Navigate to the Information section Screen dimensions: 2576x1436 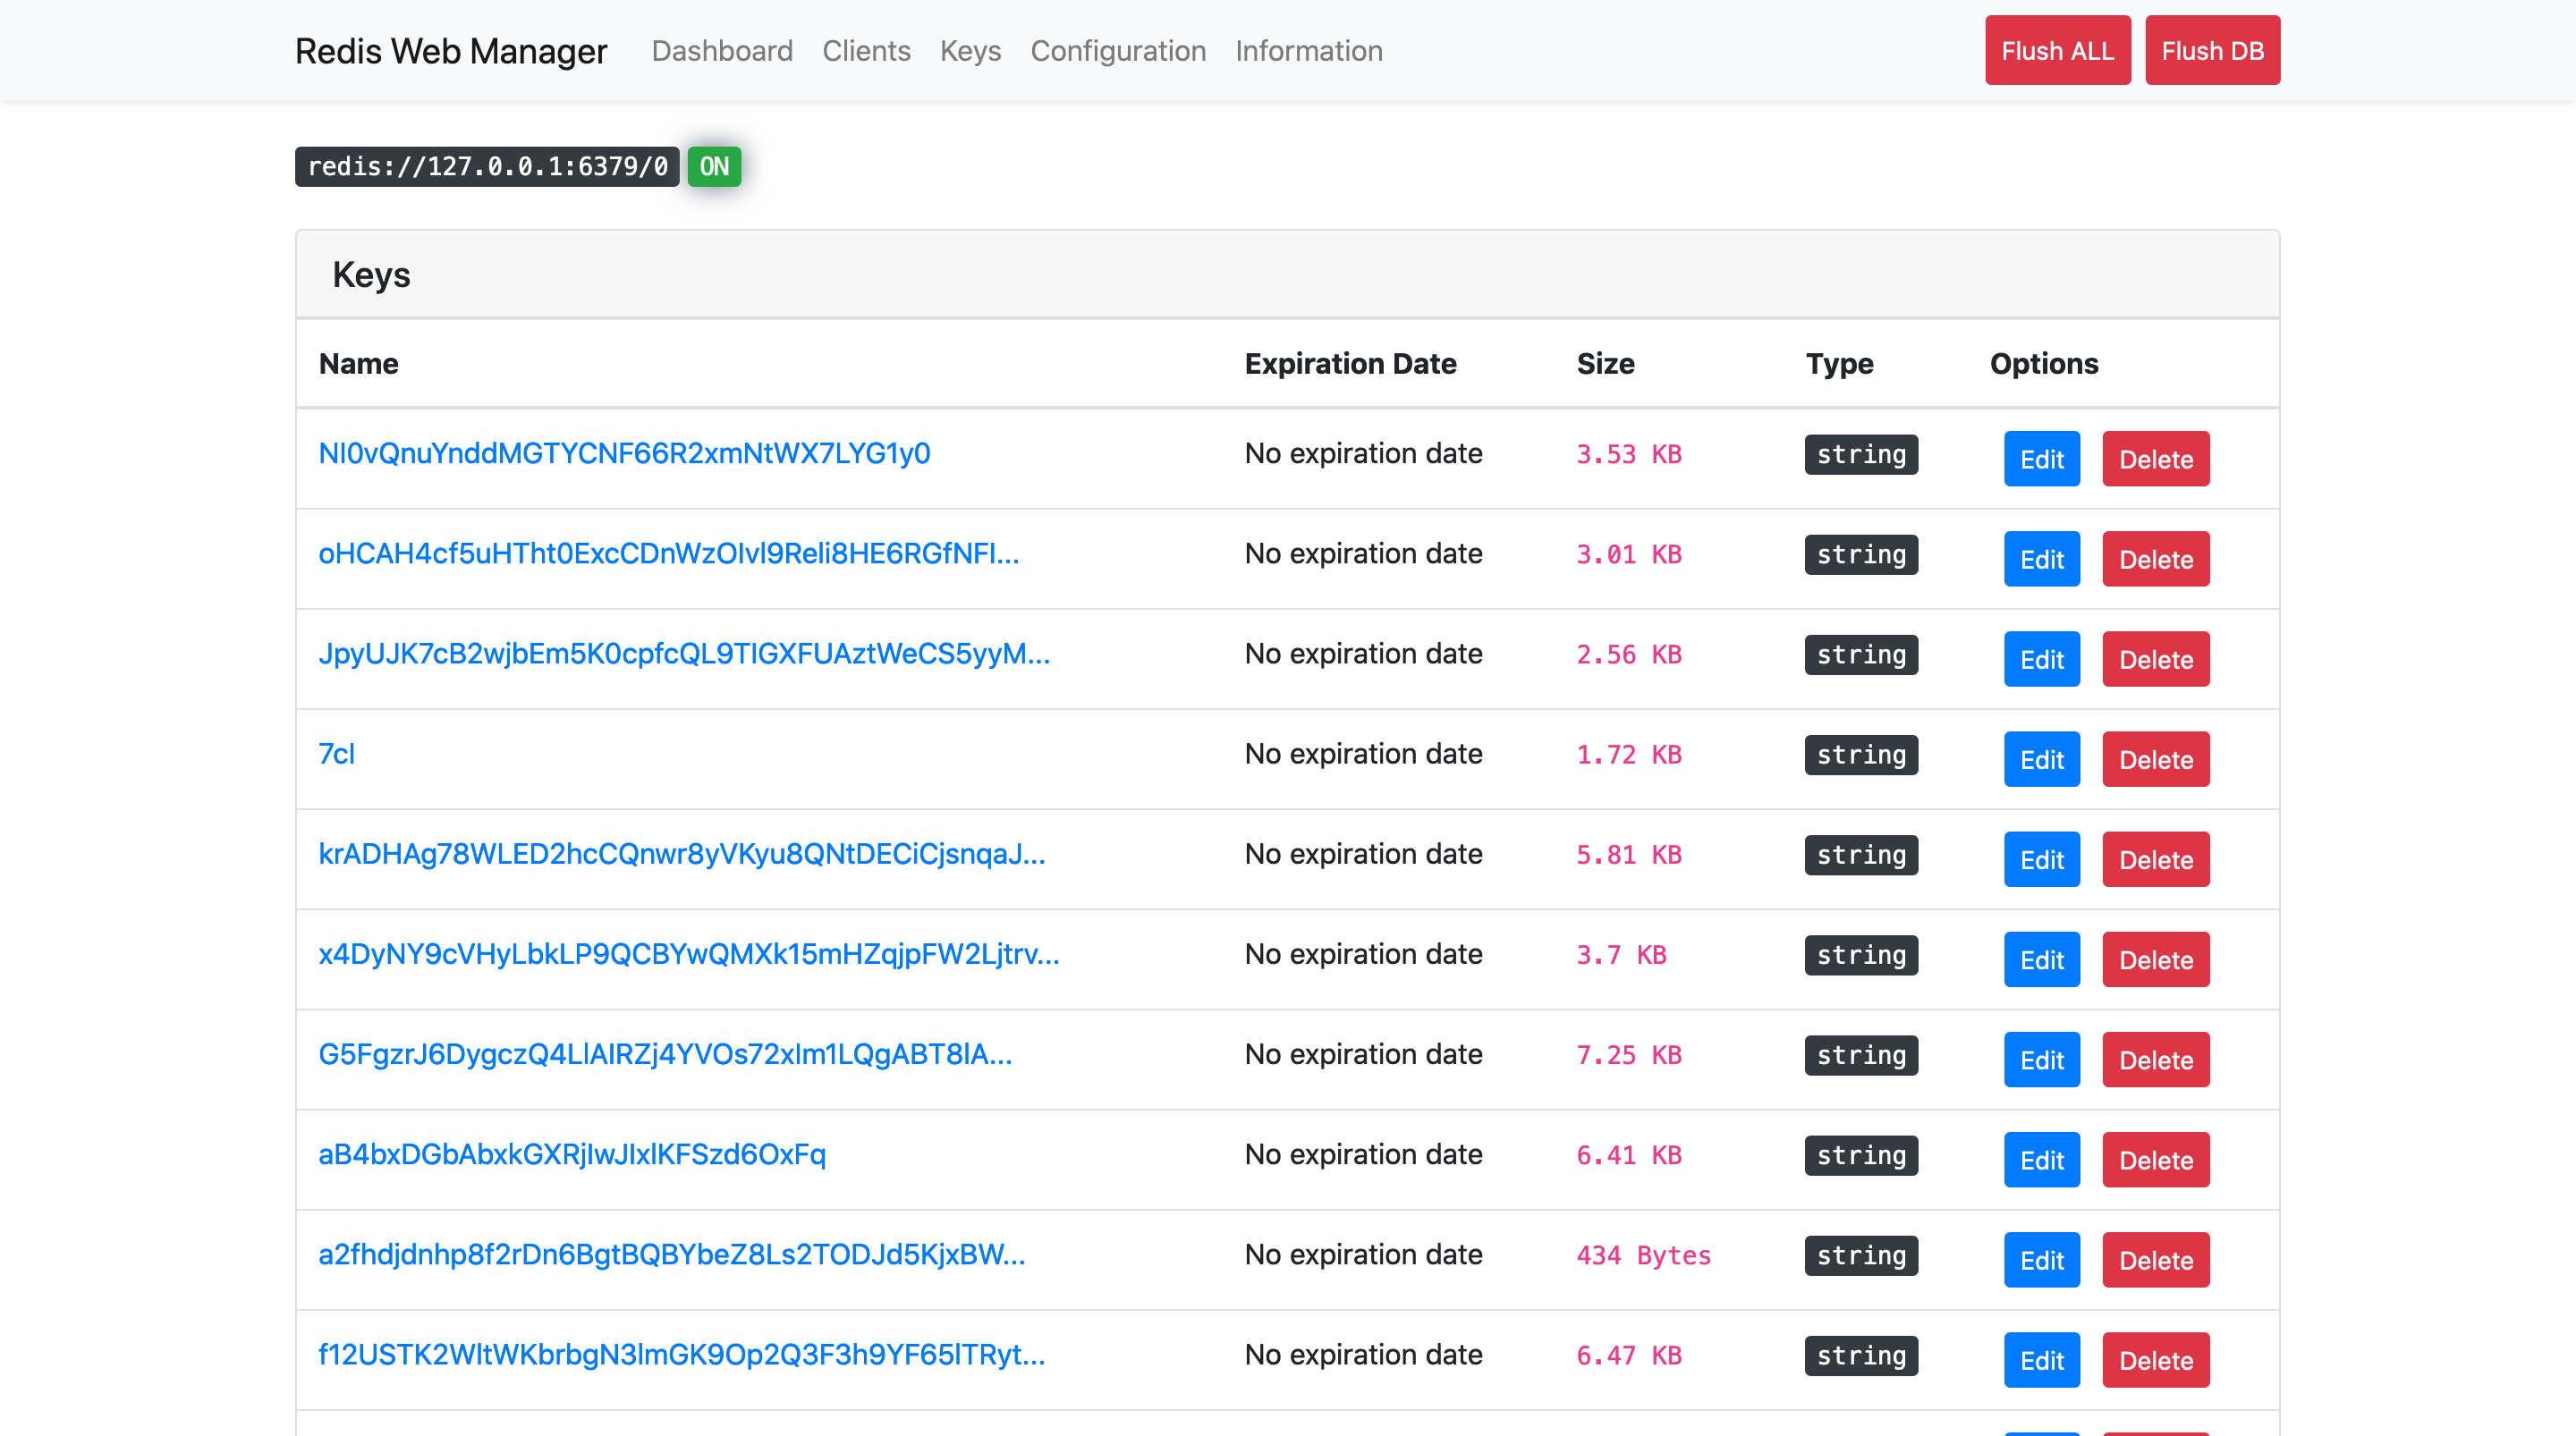1308,51
